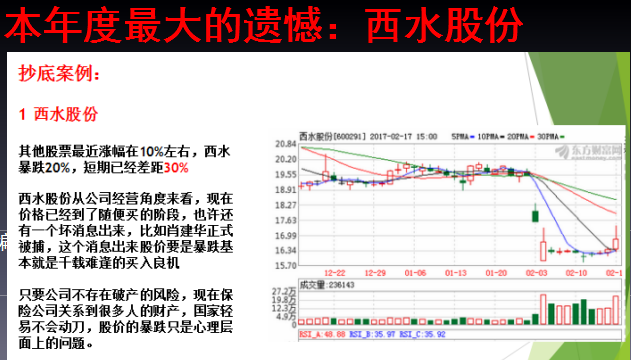Image resolution: width=631 pixels, height=360 pixels.
Task: Click the green 30PMA legend marker
Action: [562, 137]
